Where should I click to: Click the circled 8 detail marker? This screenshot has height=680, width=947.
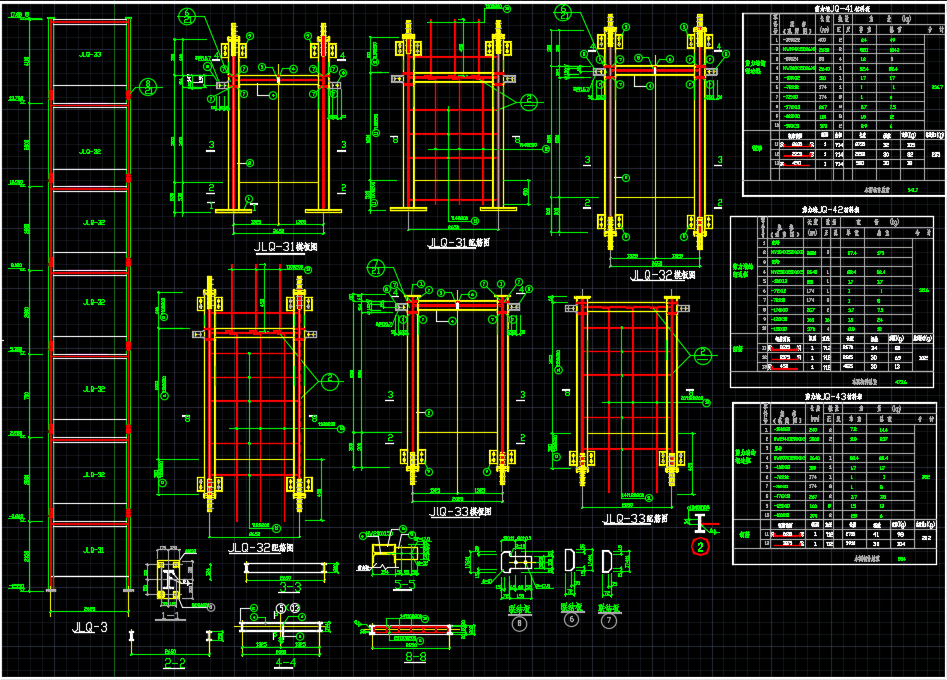519,623
